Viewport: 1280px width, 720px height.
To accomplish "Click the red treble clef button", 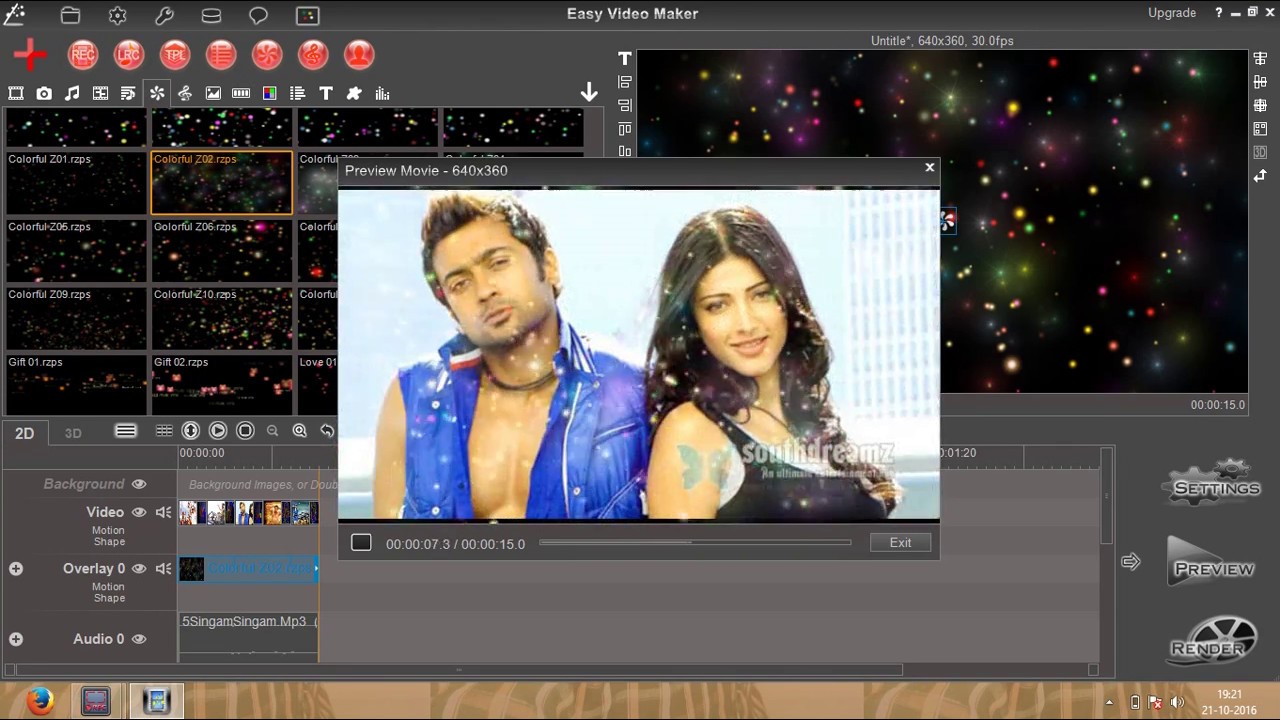I will [x=313, y=55].
